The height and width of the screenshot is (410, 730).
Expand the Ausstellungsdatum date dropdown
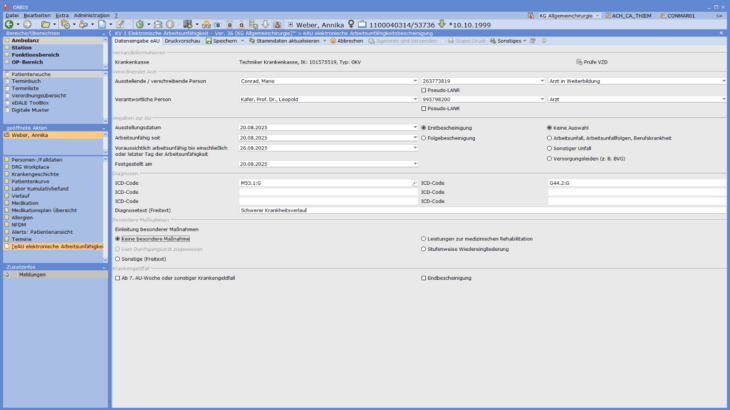pyautogui.click(x=414, y=128)
